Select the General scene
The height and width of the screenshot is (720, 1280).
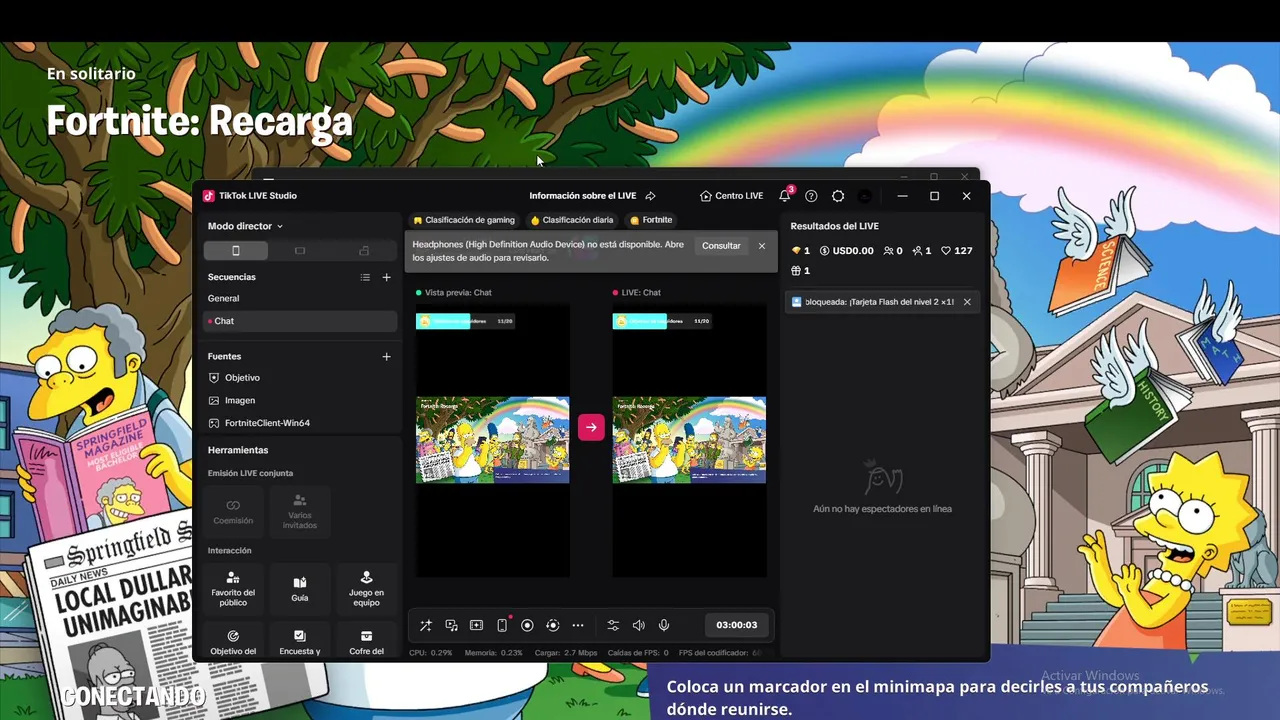tap(300, 298)
